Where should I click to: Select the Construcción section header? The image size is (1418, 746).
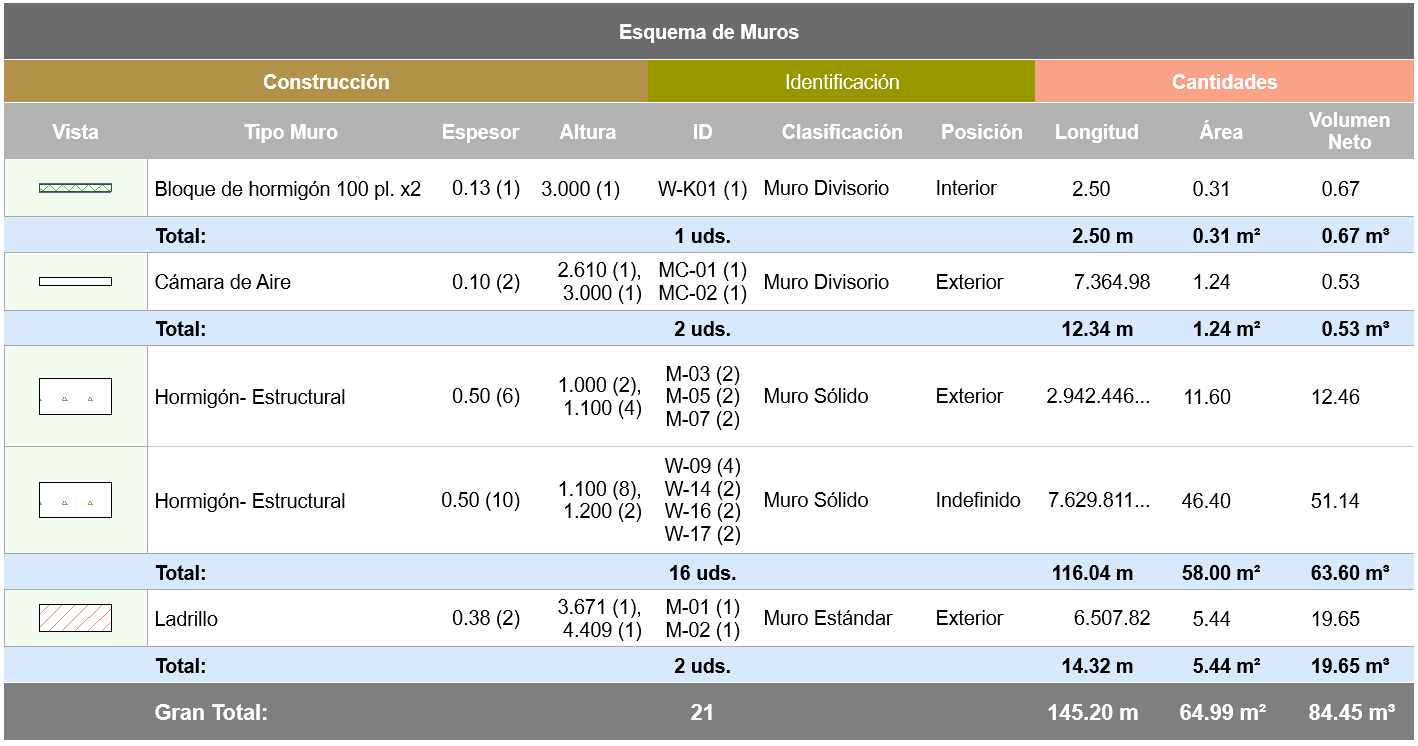click(x=325, y=81)
